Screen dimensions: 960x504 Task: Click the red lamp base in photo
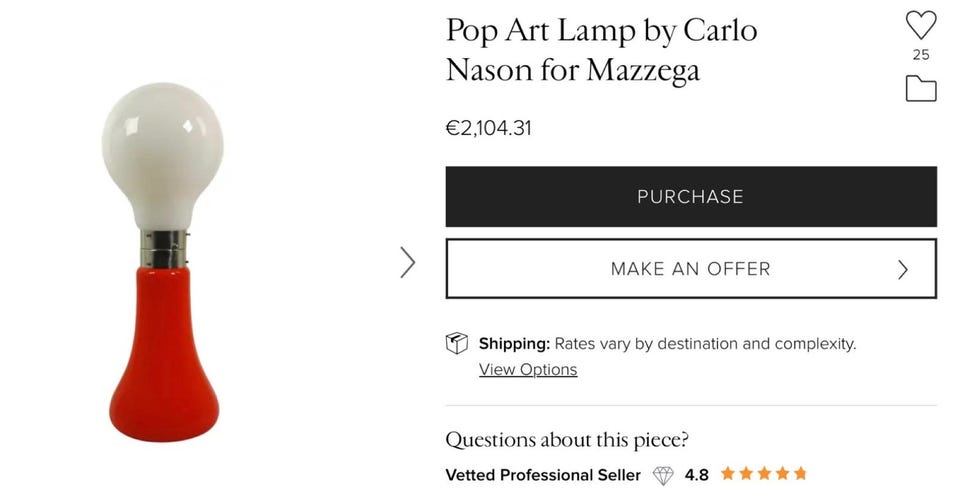click(163, 360)
